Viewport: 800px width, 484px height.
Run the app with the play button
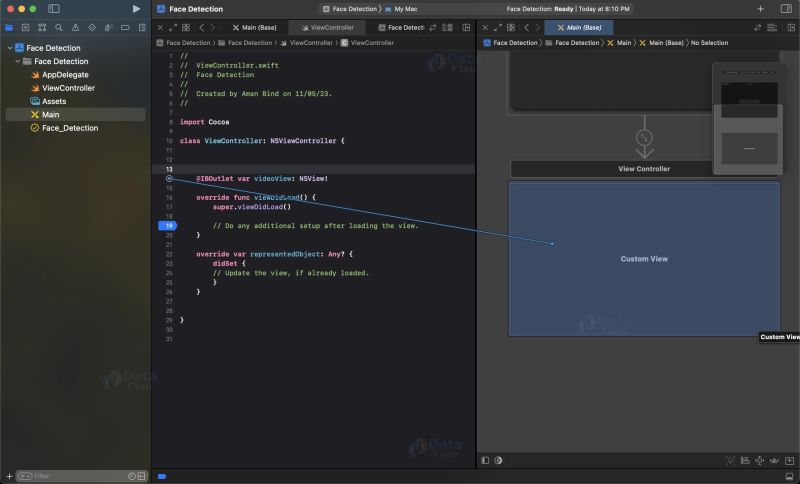tap(136, 9)
